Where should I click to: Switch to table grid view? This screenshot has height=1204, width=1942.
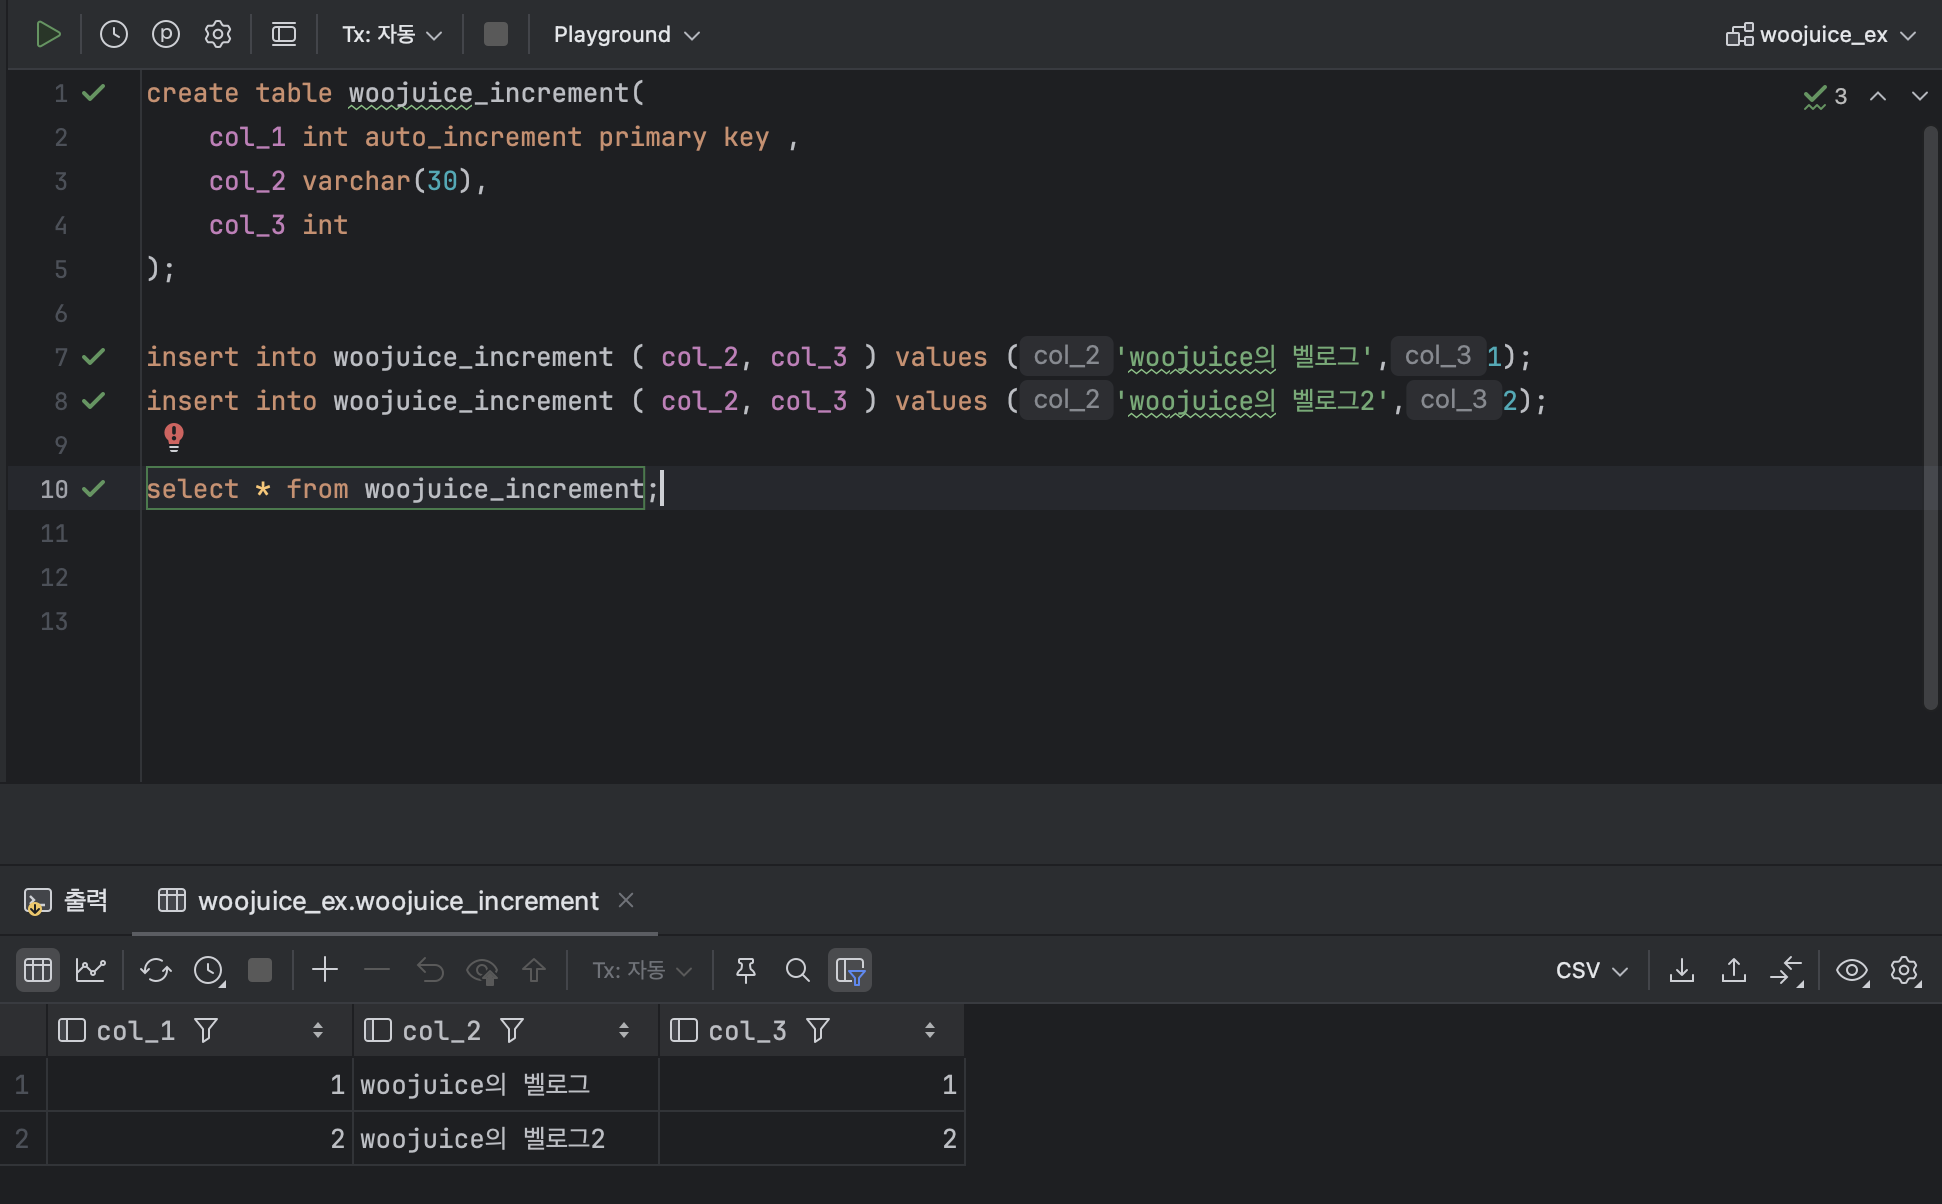pyautogui.click(x=38, y=970)
